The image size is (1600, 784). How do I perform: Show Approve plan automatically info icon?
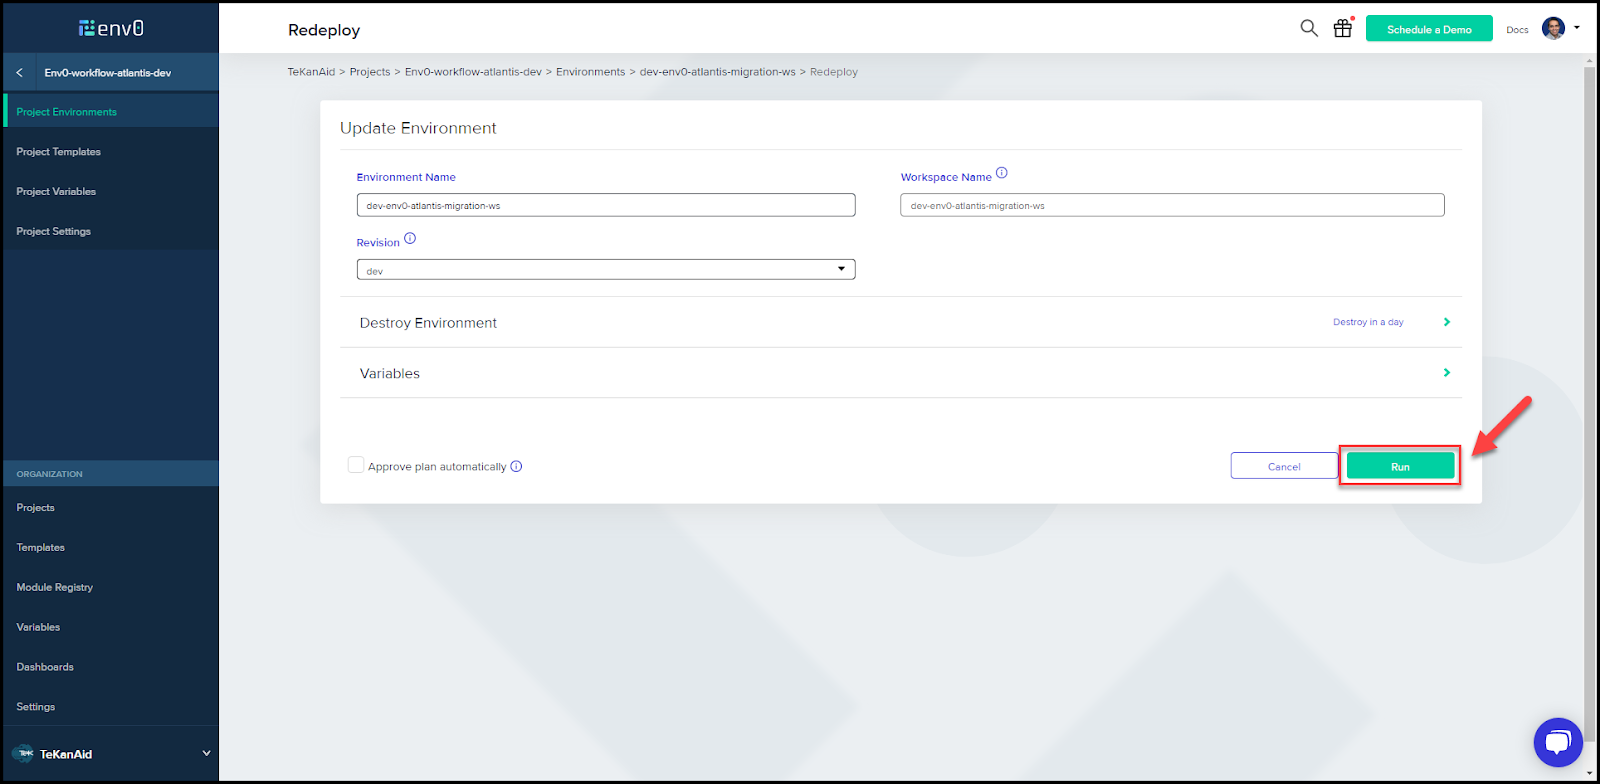(x=516, y=467)
